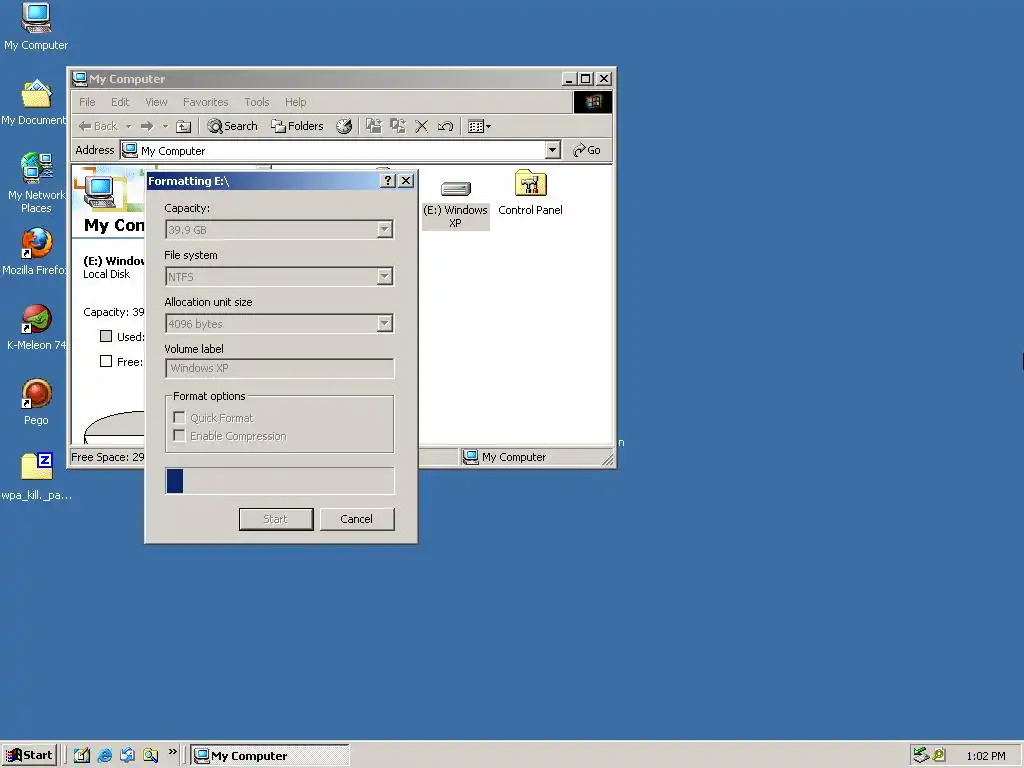Click the Delete X toolbar icon
Image resolution: width=1024 pixels, height=768 pixels.
point(422,126)
